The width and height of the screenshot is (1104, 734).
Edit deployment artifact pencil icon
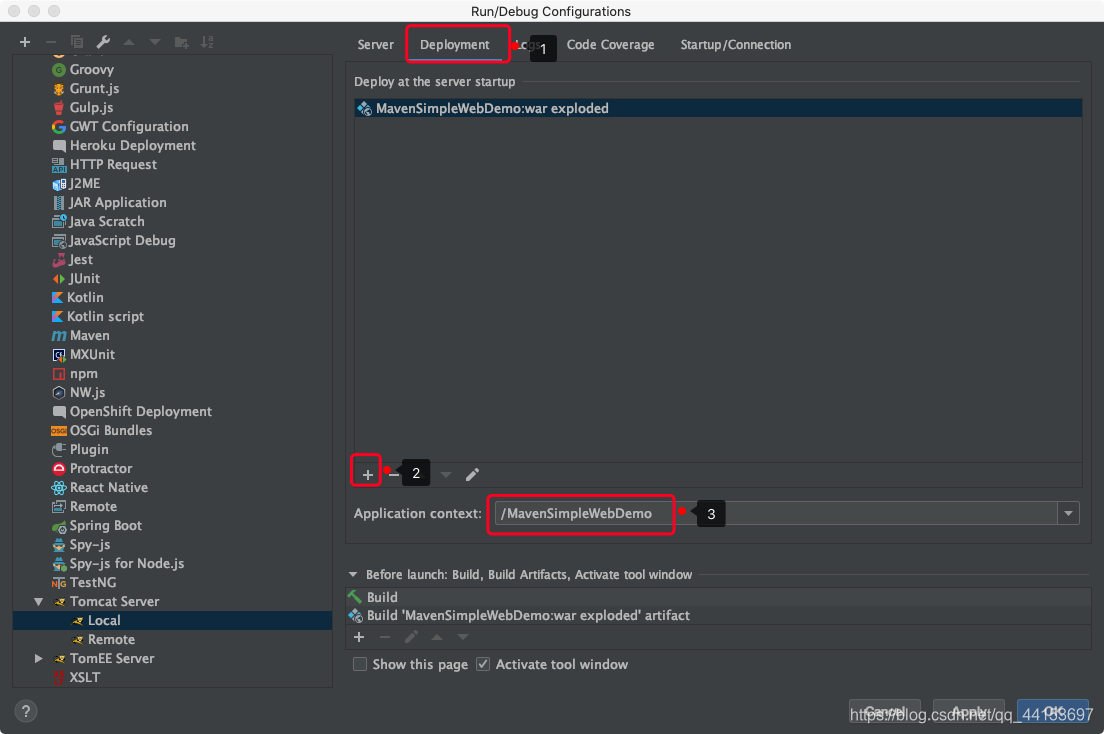point(472,474)
